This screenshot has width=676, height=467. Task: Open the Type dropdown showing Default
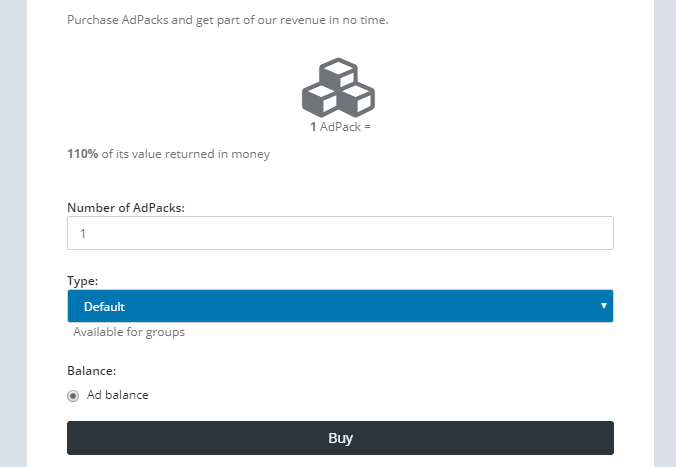[340, 306]
